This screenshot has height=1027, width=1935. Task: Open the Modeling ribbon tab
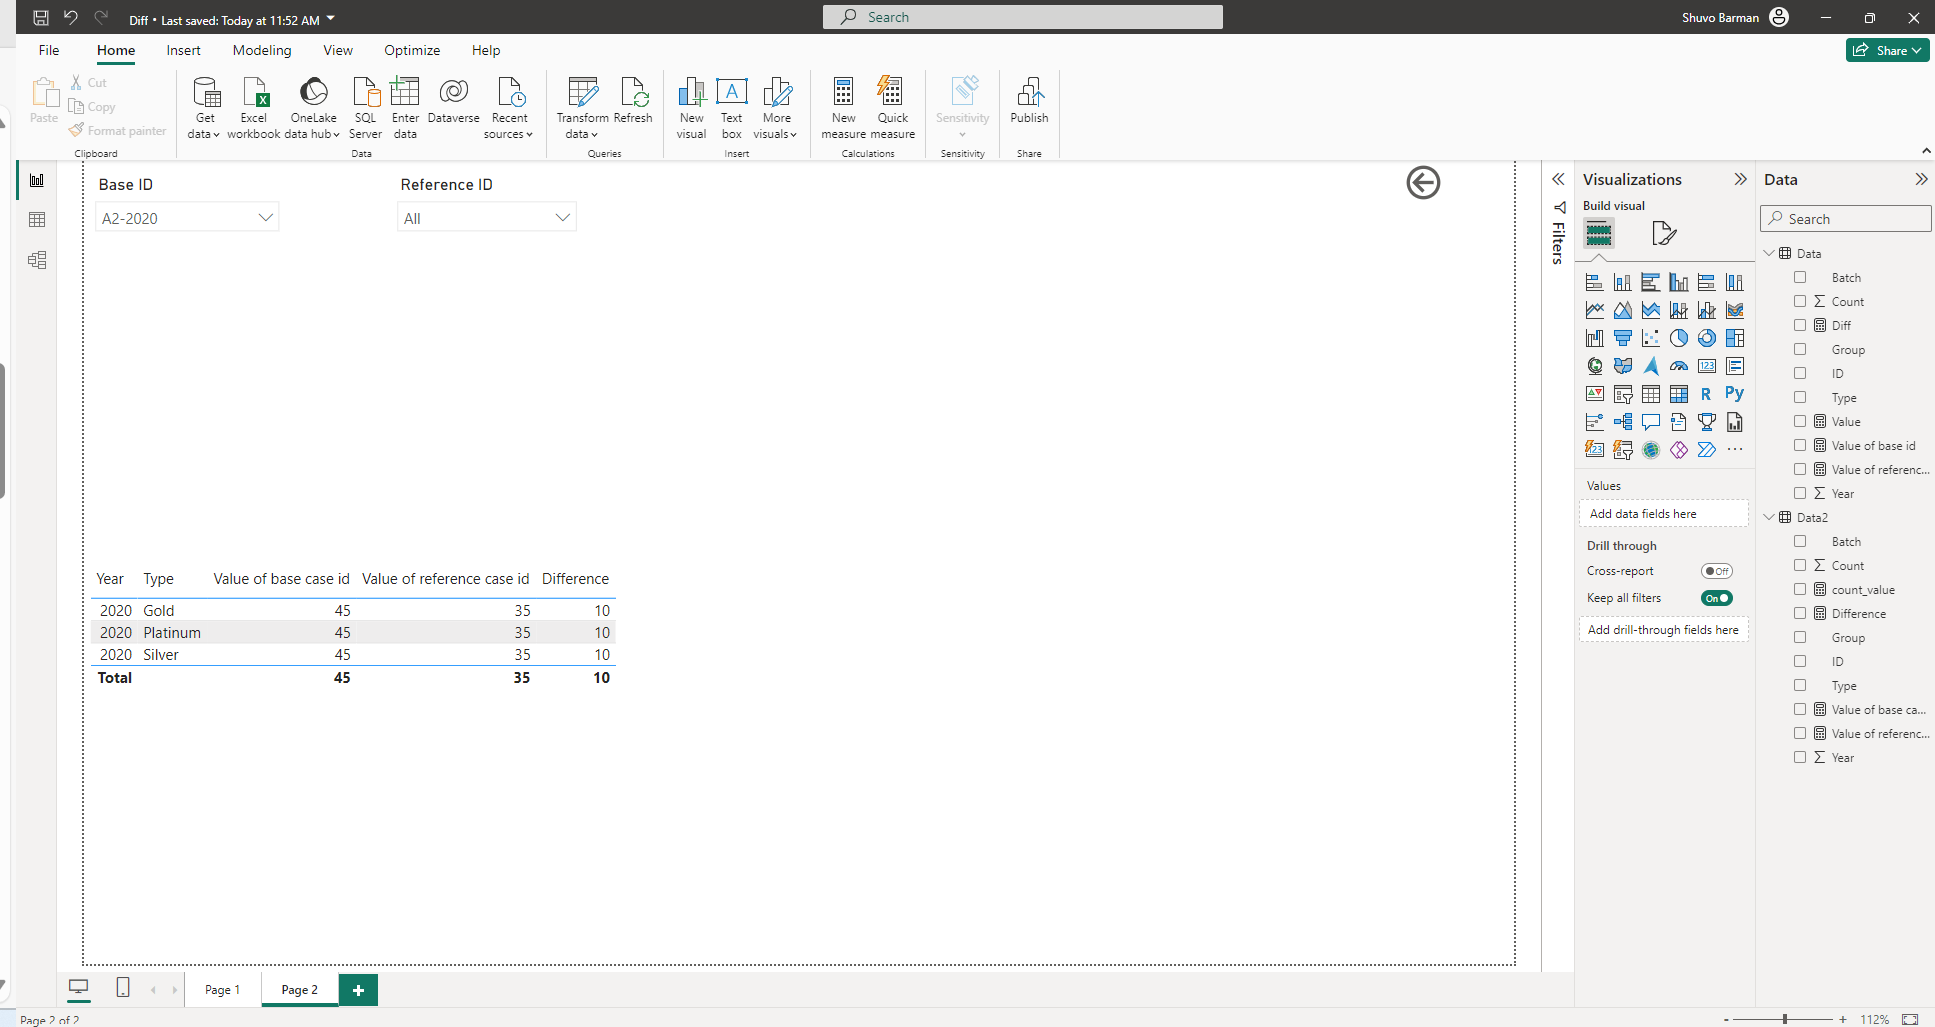[x=262, y=50]
